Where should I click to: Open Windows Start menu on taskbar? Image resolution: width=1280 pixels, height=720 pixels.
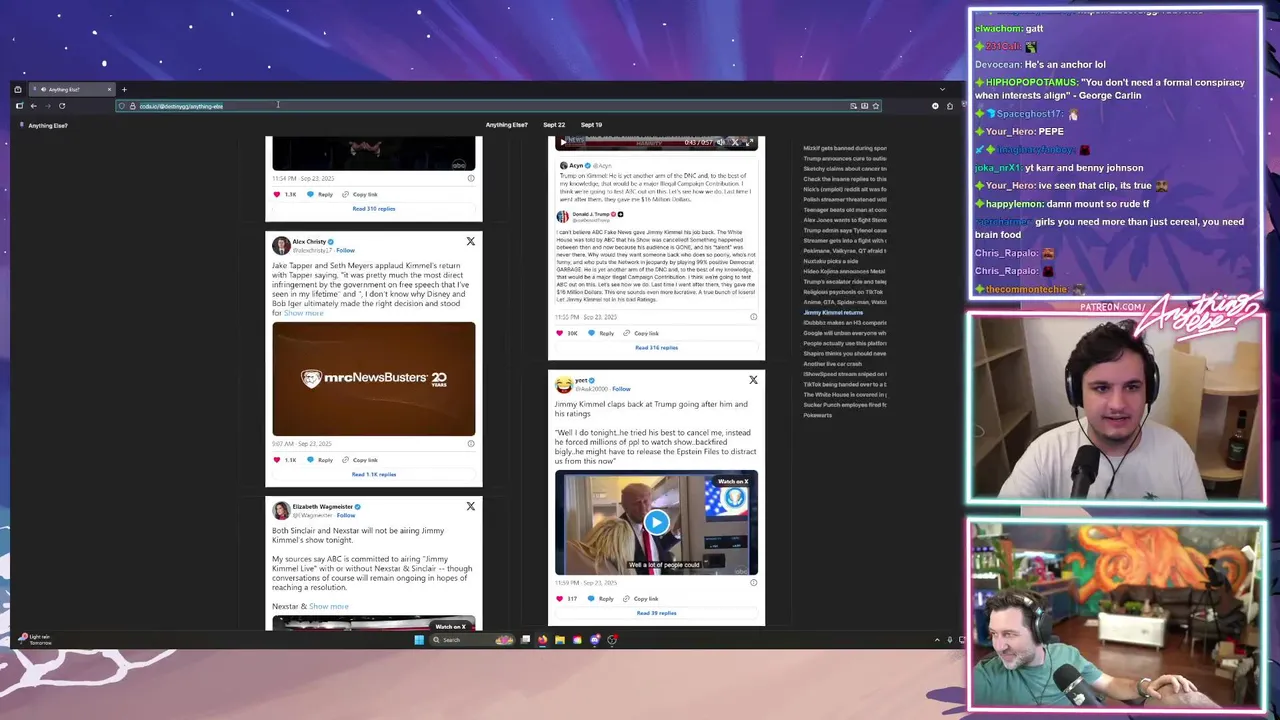coord(419,640)
